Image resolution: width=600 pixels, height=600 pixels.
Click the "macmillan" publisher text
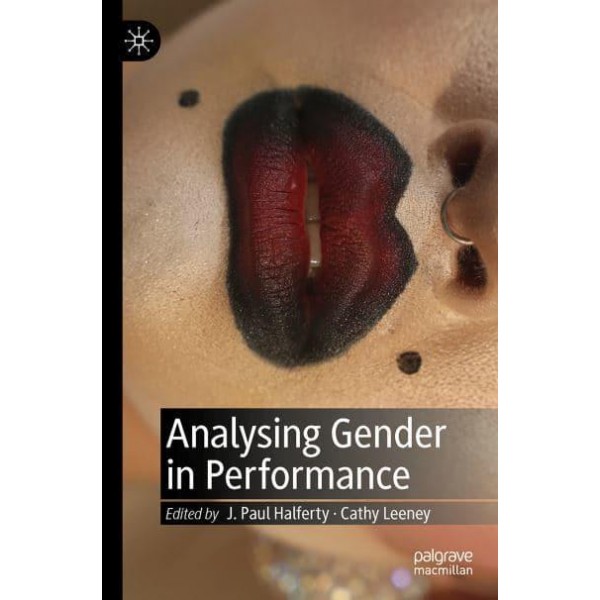coord(443,571)
